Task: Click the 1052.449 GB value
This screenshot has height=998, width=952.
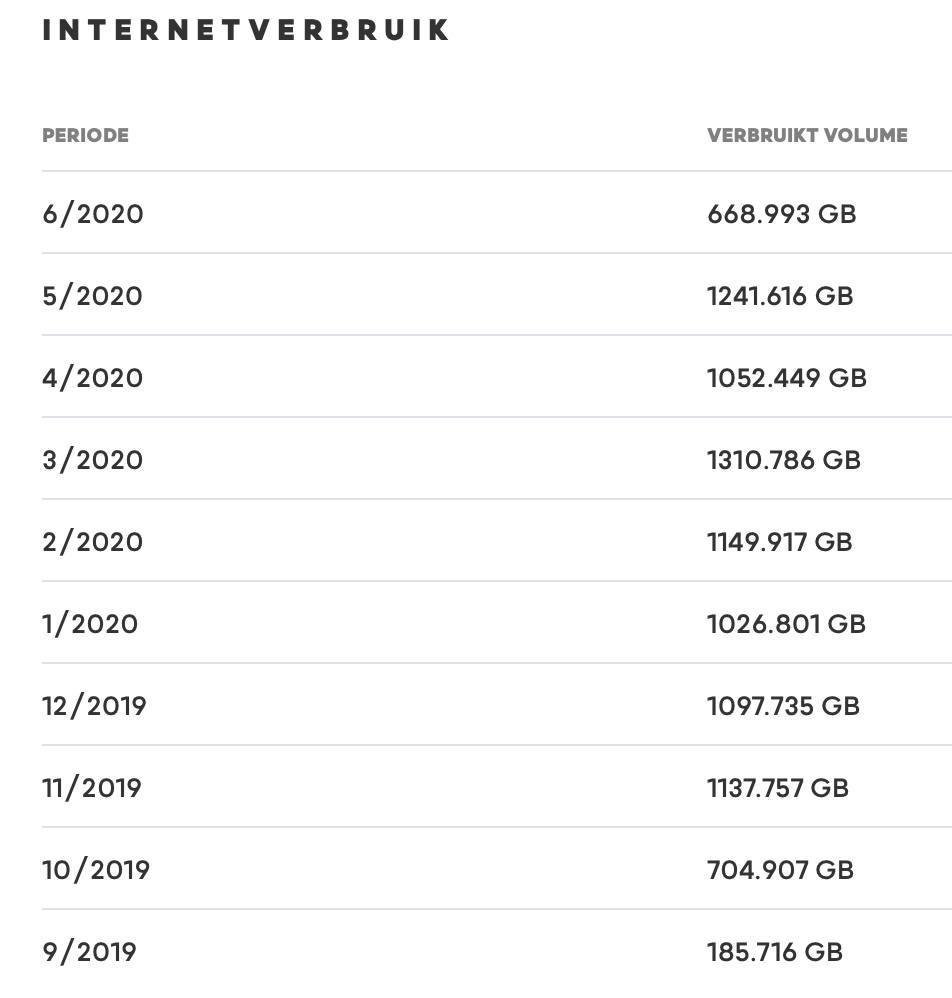Action: [786, 378]
